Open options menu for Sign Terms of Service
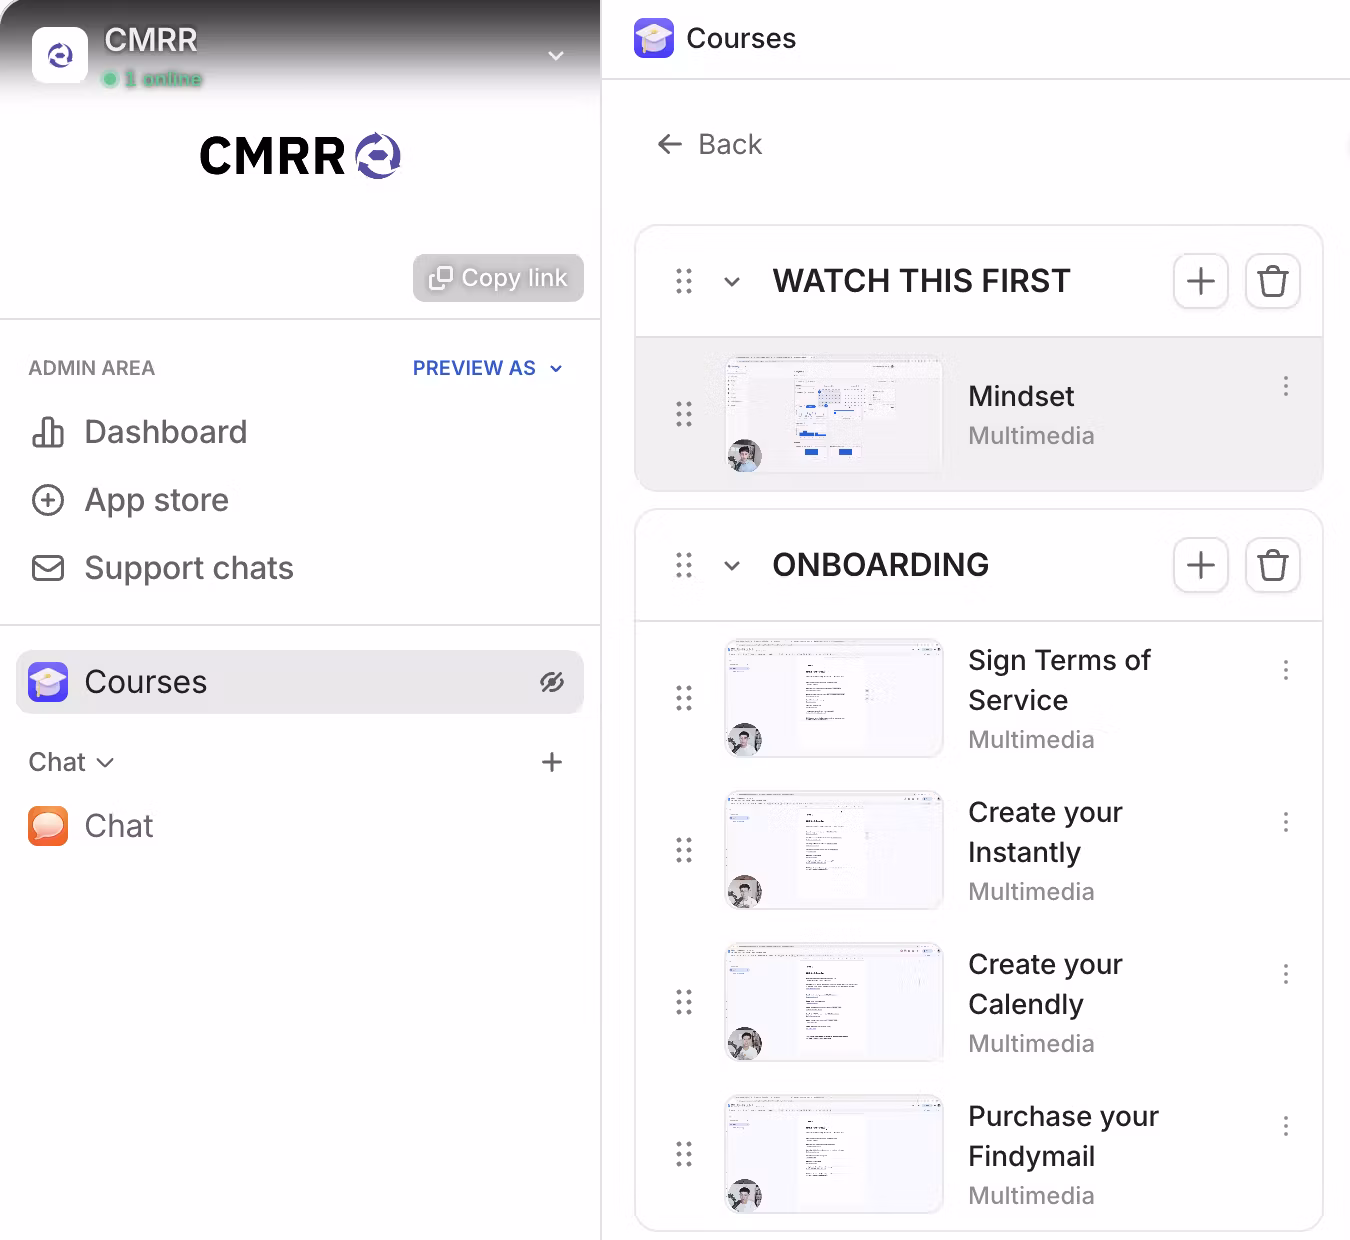 tap(1285, 670)
